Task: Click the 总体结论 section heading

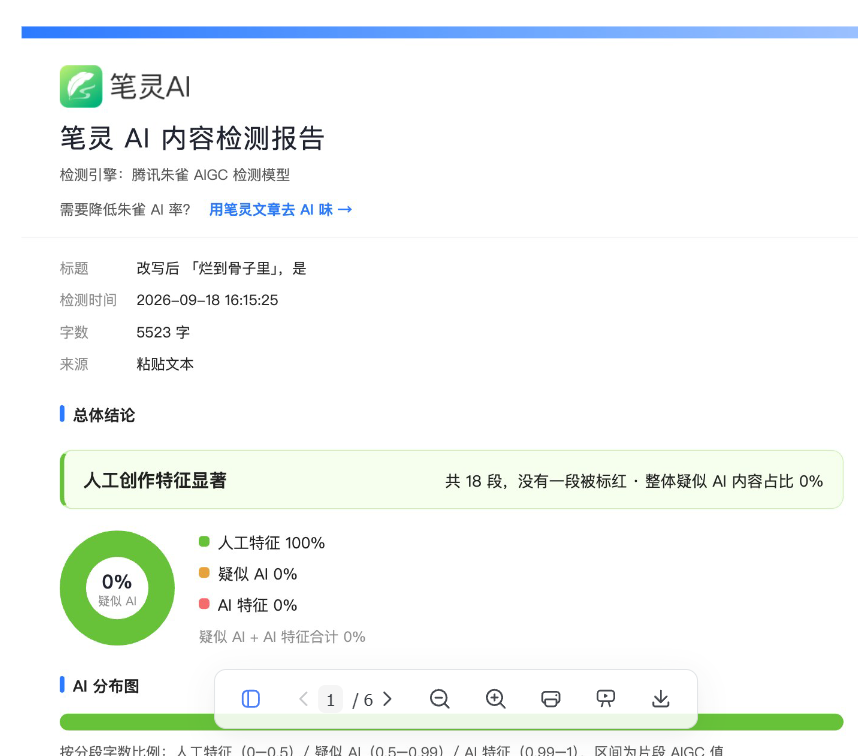Action: coord(104,415)
